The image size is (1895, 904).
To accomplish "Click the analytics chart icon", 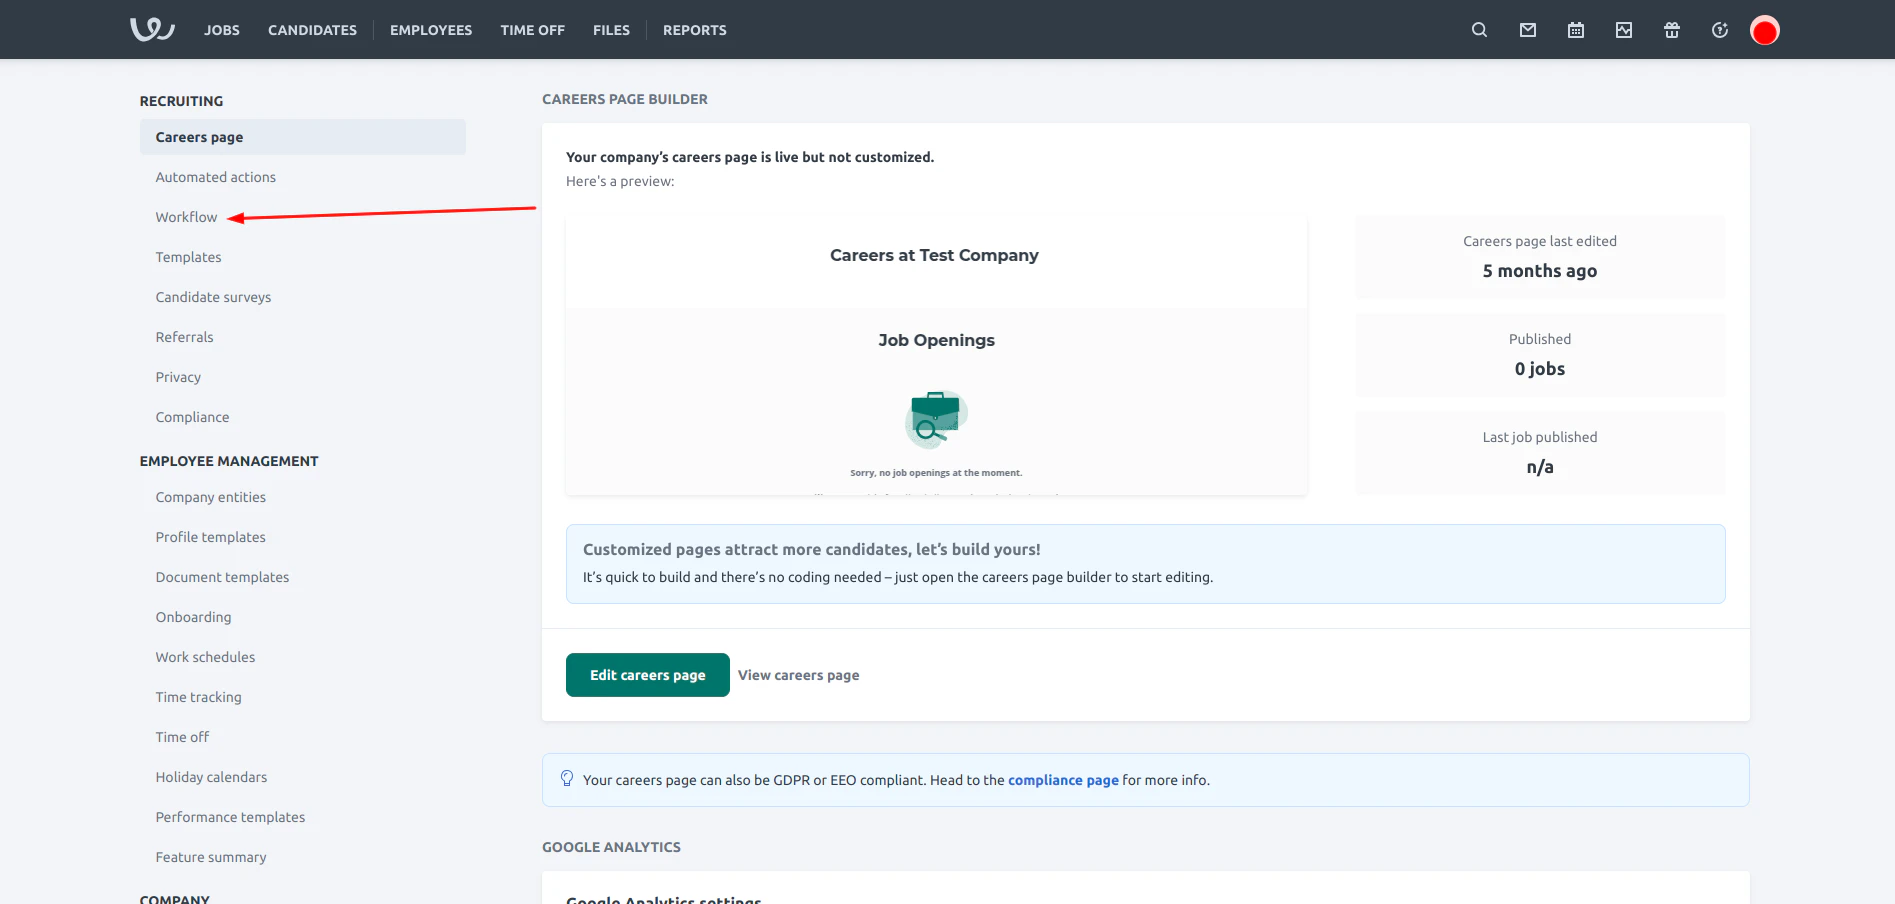I will [x=1623, y=30].
